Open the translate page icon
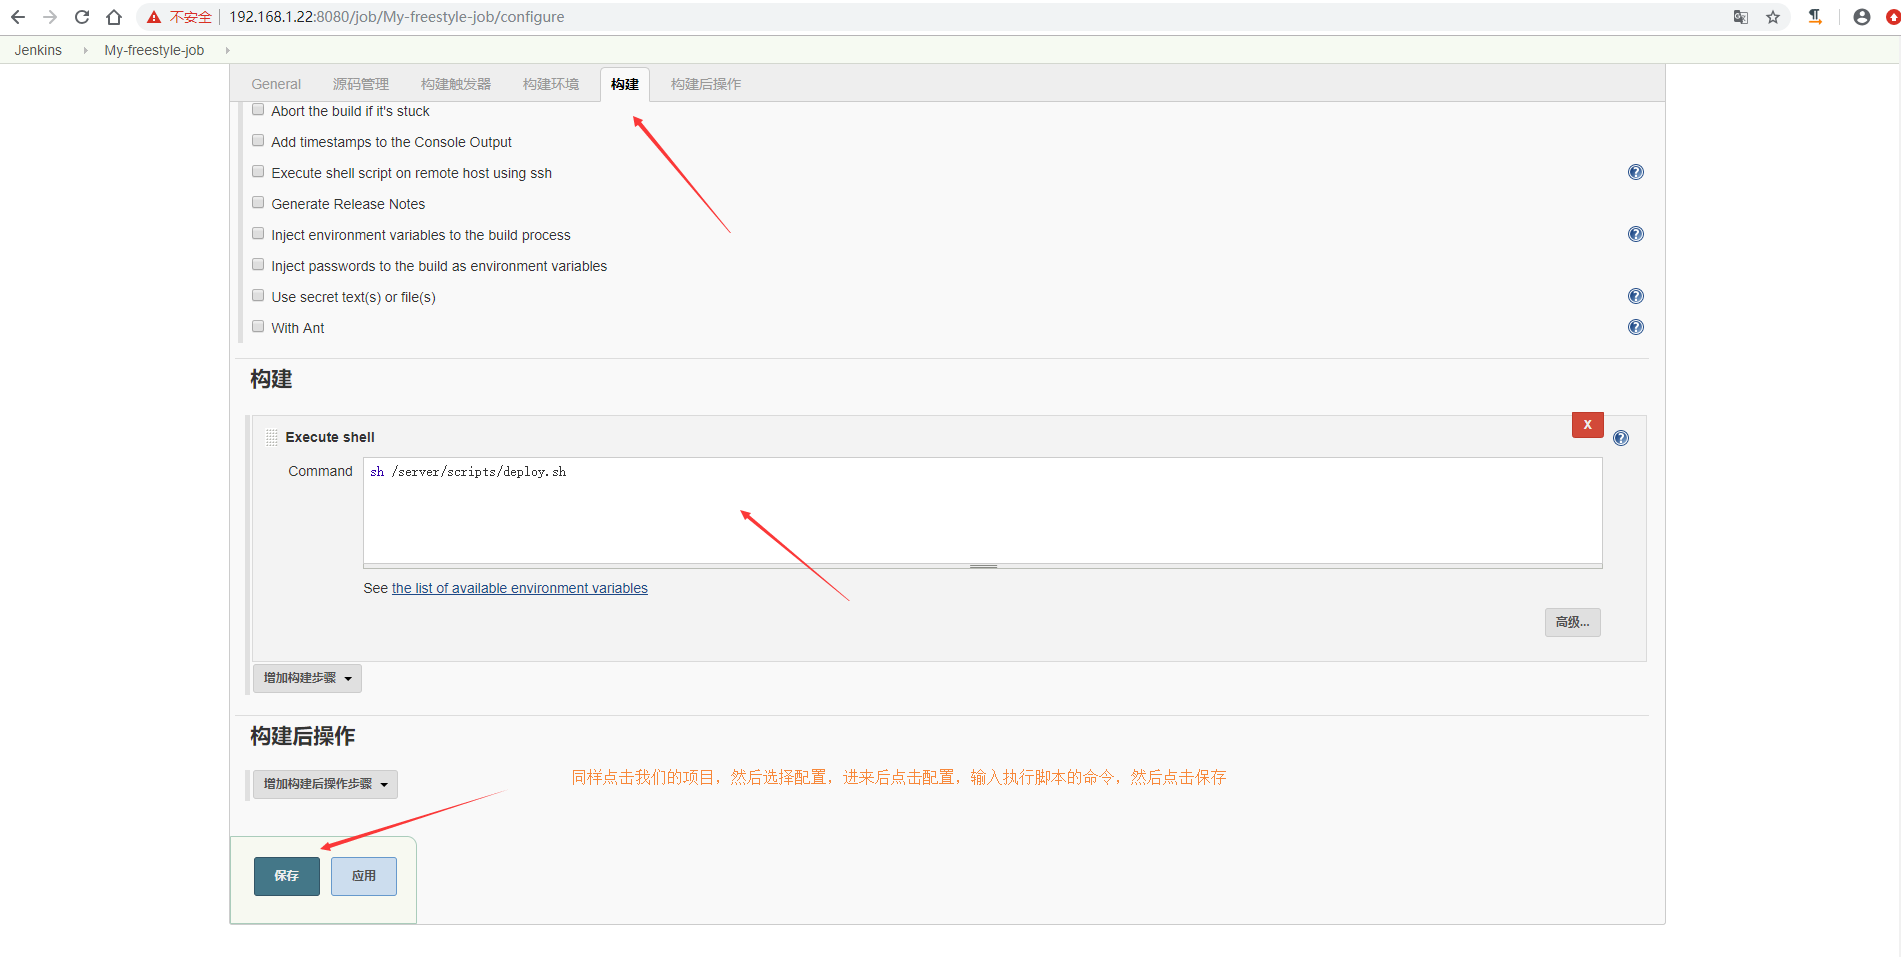The height and width of the screenshot is (957, 1901). tap(1741, 17)
